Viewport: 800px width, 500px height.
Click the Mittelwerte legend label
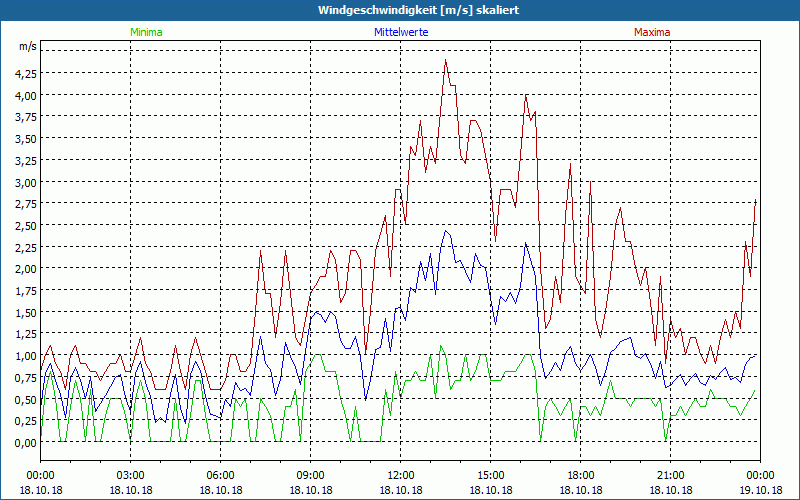(401, 32)
